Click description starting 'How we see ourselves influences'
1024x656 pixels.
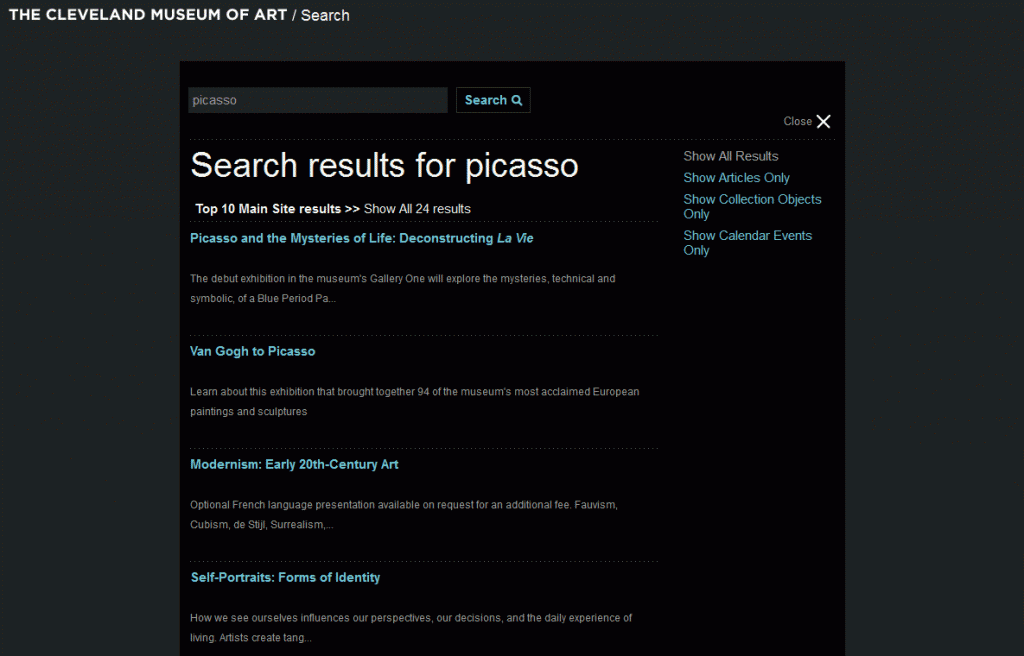click(x=411, y=627)
